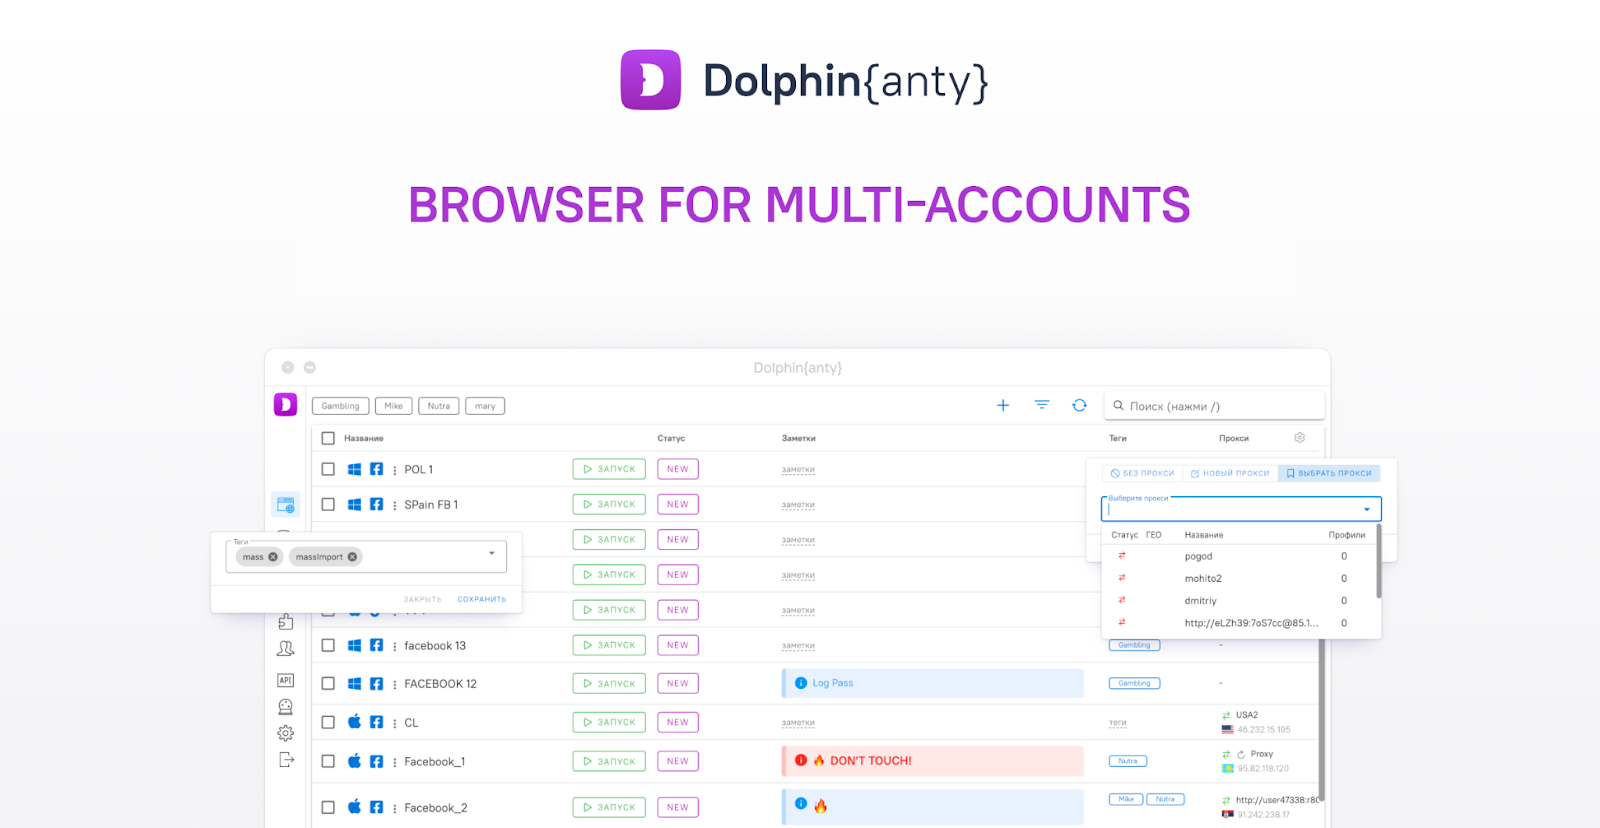Click the proxy refresh icon next to Proxy
The width and height of the screenshot is (1600, 828).
tap(1241, 754)
